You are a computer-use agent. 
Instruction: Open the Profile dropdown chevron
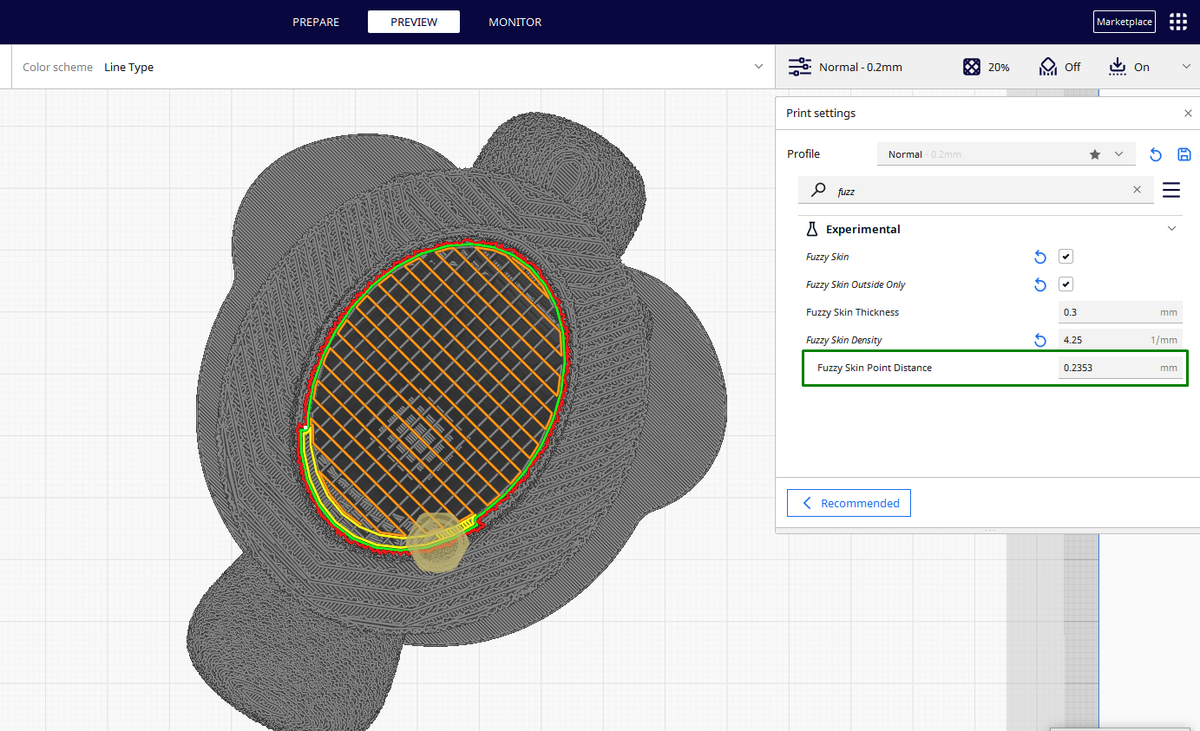coord(1119,154)
